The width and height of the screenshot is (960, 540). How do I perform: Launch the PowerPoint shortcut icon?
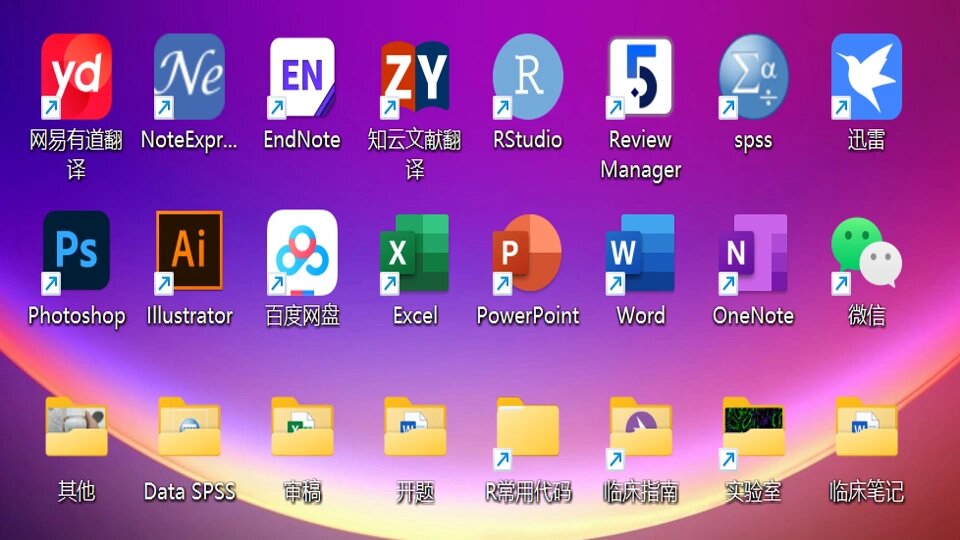(527, 252)
